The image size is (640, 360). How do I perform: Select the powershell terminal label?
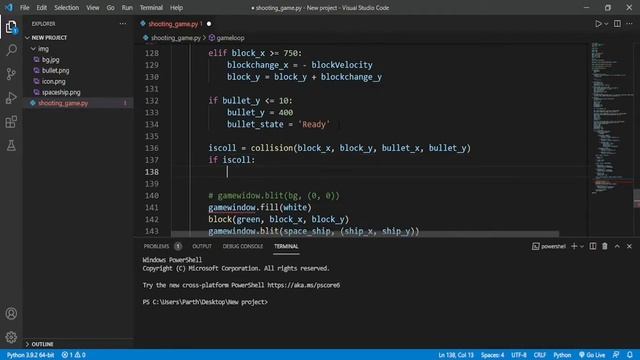point(549,246)
